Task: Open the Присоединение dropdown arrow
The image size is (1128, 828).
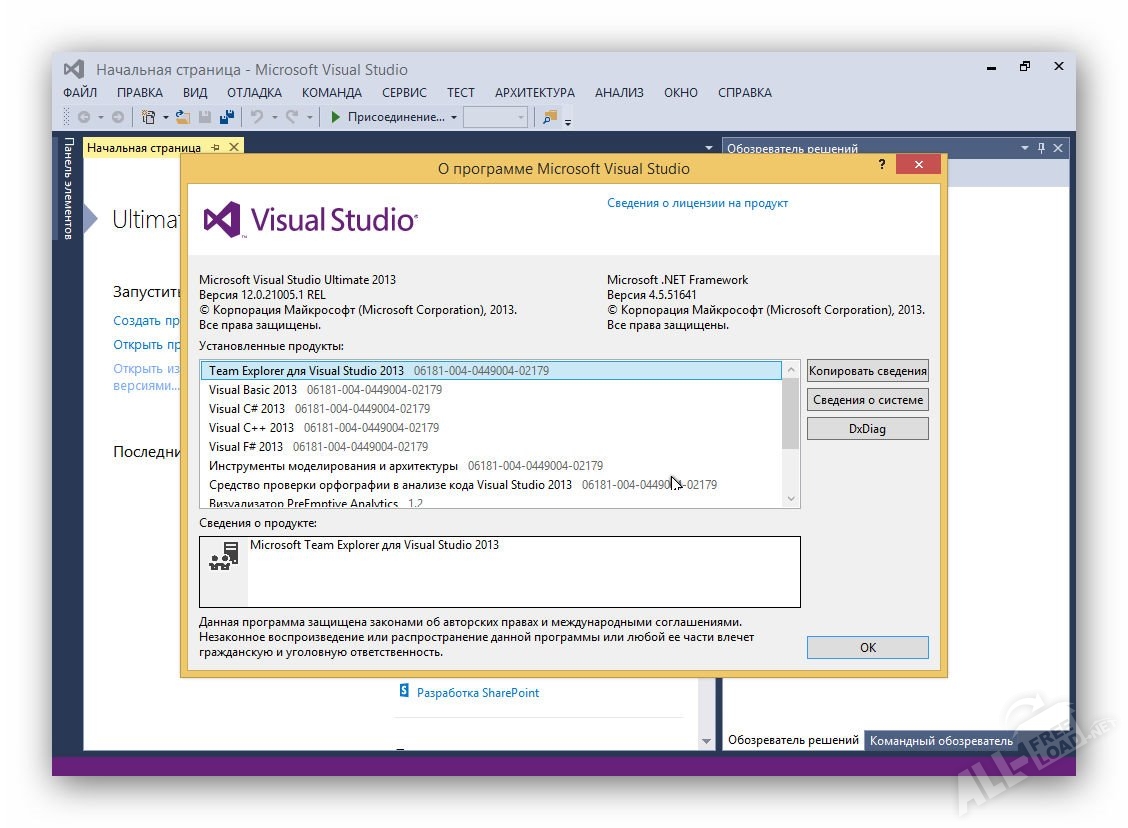Action: point(454,118)
